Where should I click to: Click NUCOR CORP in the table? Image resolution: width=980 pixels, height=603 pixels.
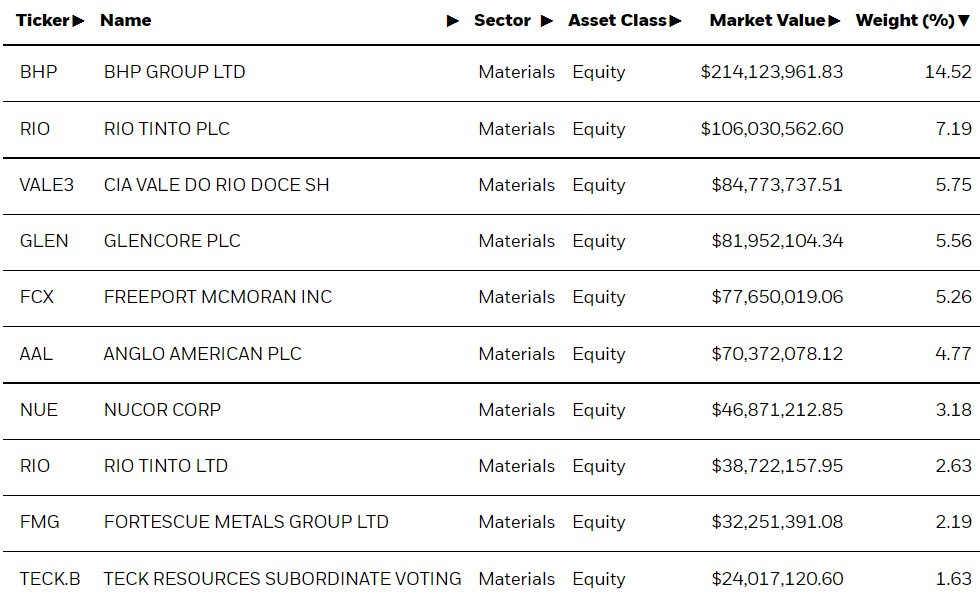pyautogui.click(x=162, y=410)
